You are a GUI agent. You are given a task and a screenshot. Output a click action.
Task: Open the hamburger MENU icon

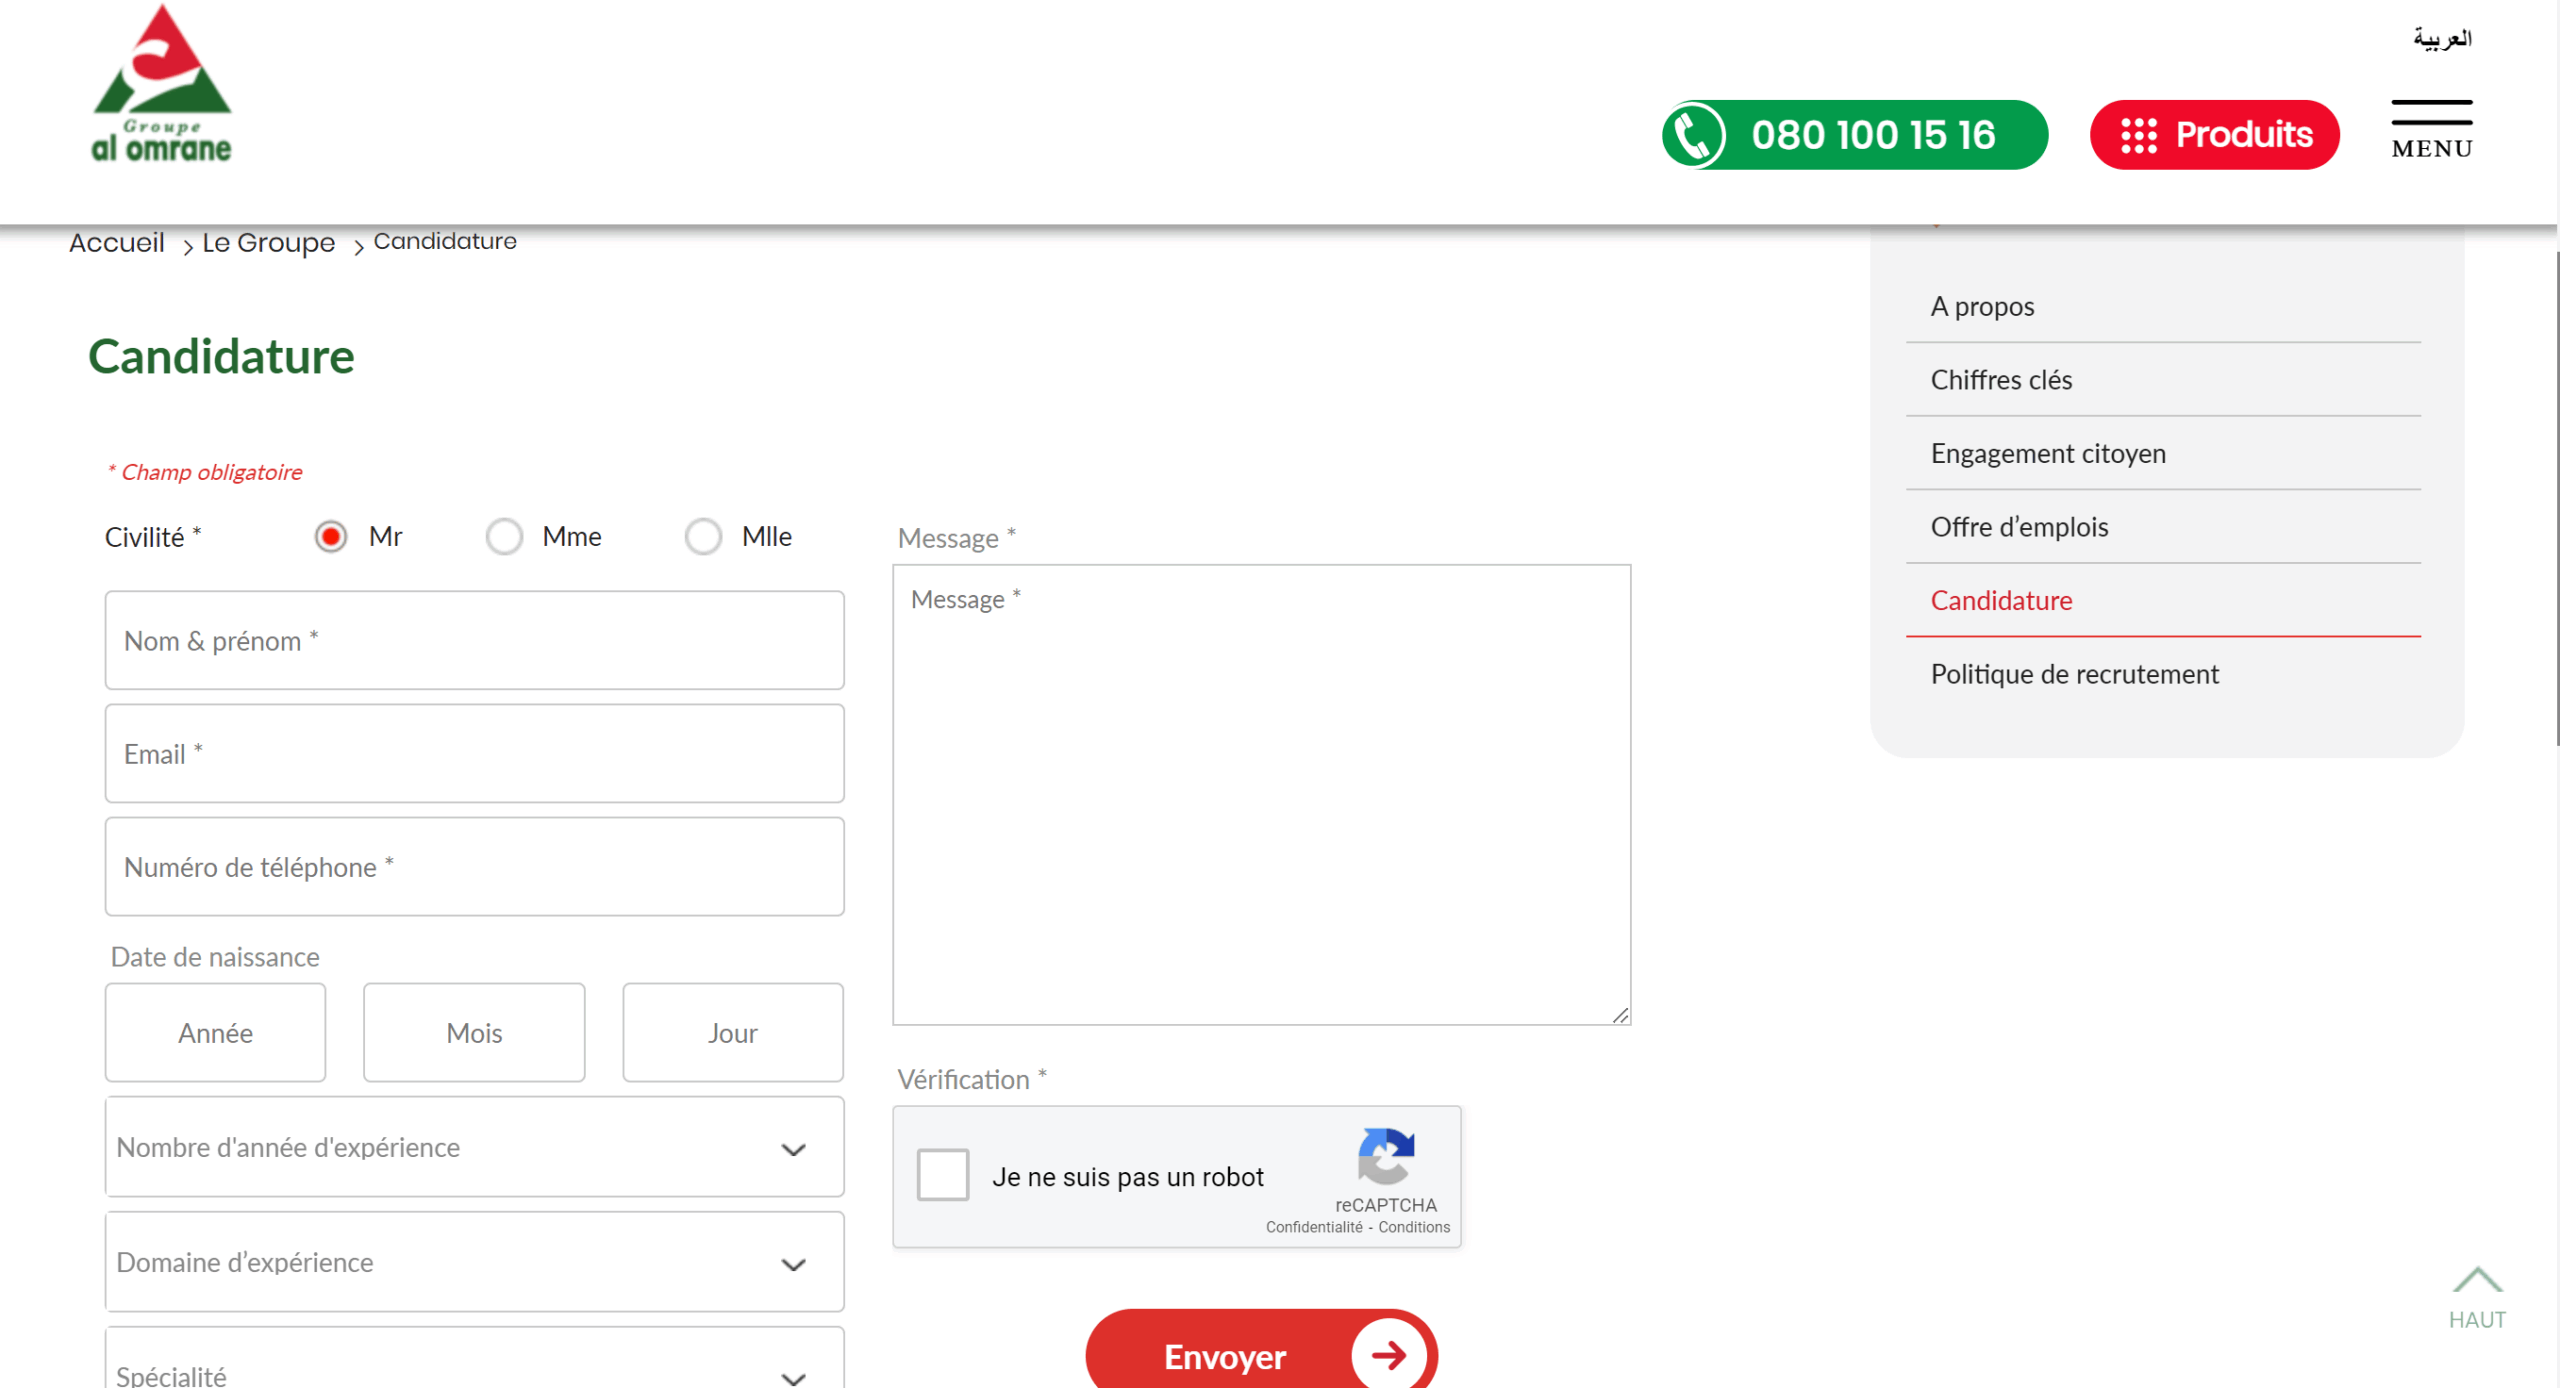(x=2431, y=130)
